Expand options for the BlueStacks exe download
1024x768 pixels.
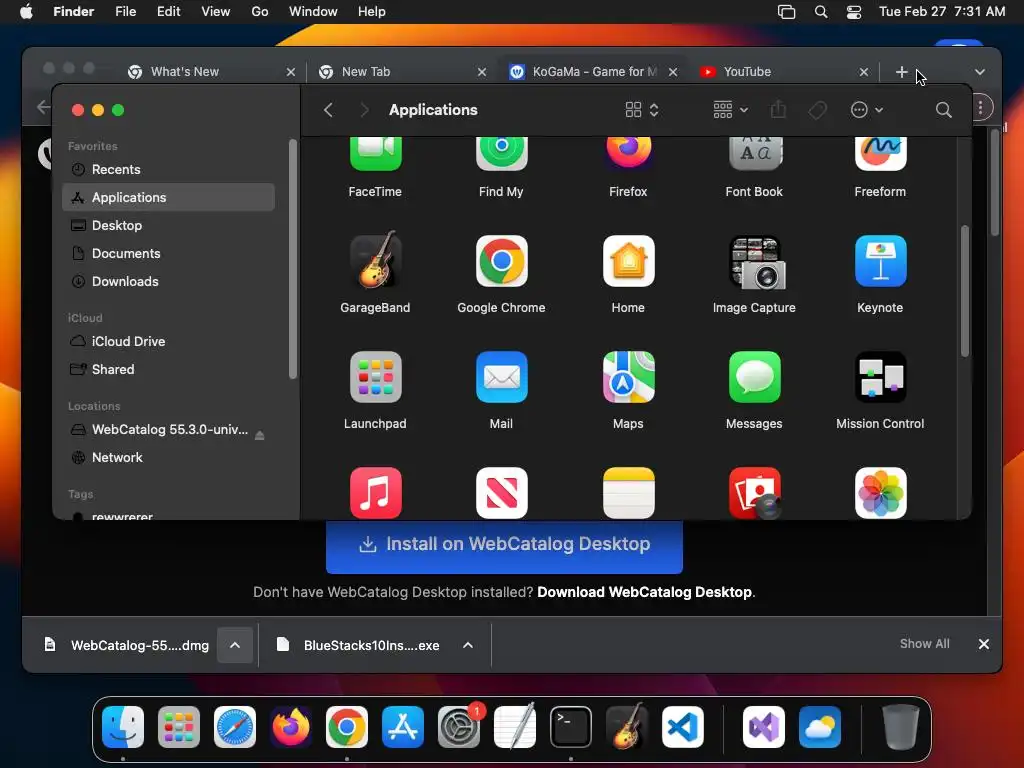tap(468, 645)
